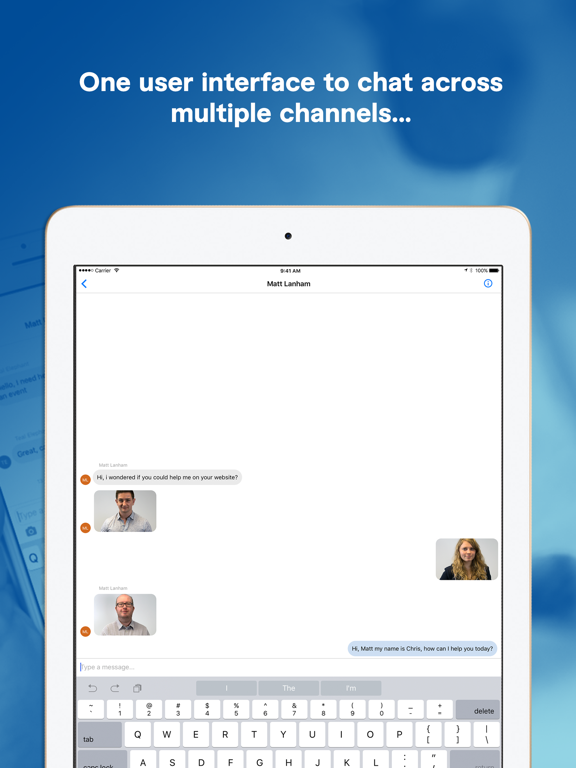Tap the 4 / $ key
The image size is (576, 768).
[x=207, y=710]
